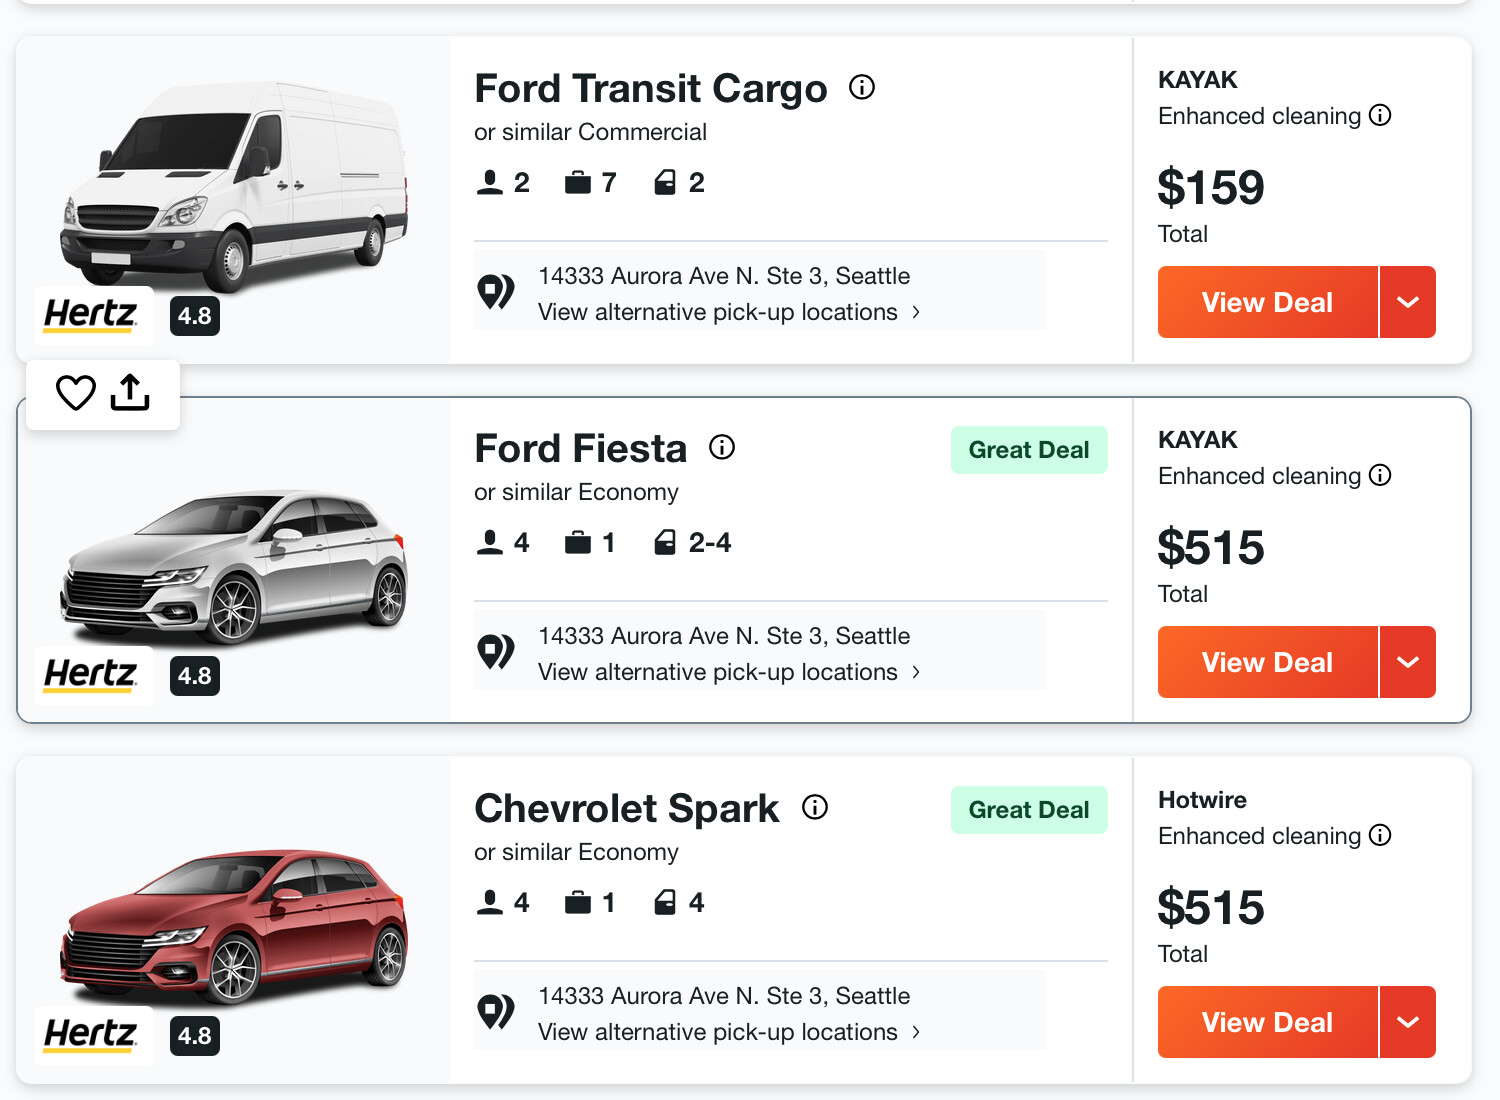The image size is (1500, 1100).
Task: Click map pin icon in Ford Transit listing
Action: coord(496,293)
